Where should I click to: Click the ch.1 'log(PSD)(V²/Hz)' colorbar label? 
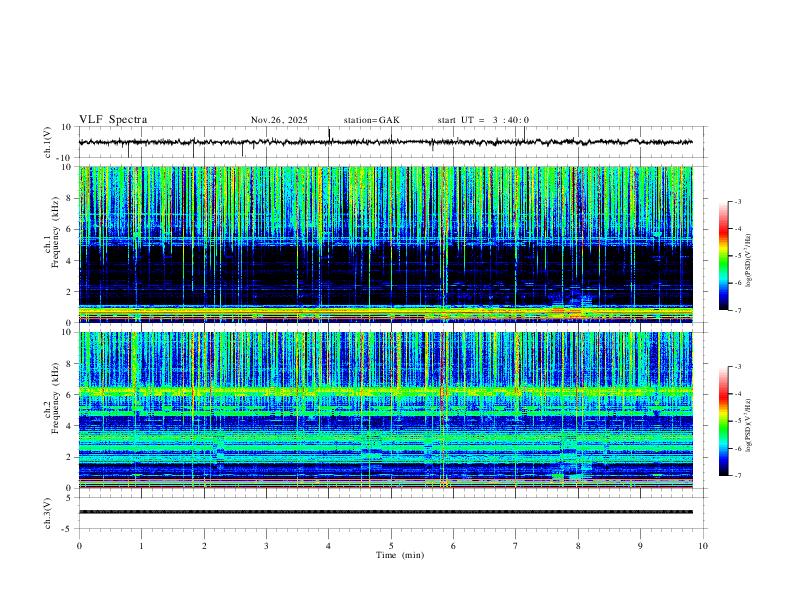tap(749, 261)
